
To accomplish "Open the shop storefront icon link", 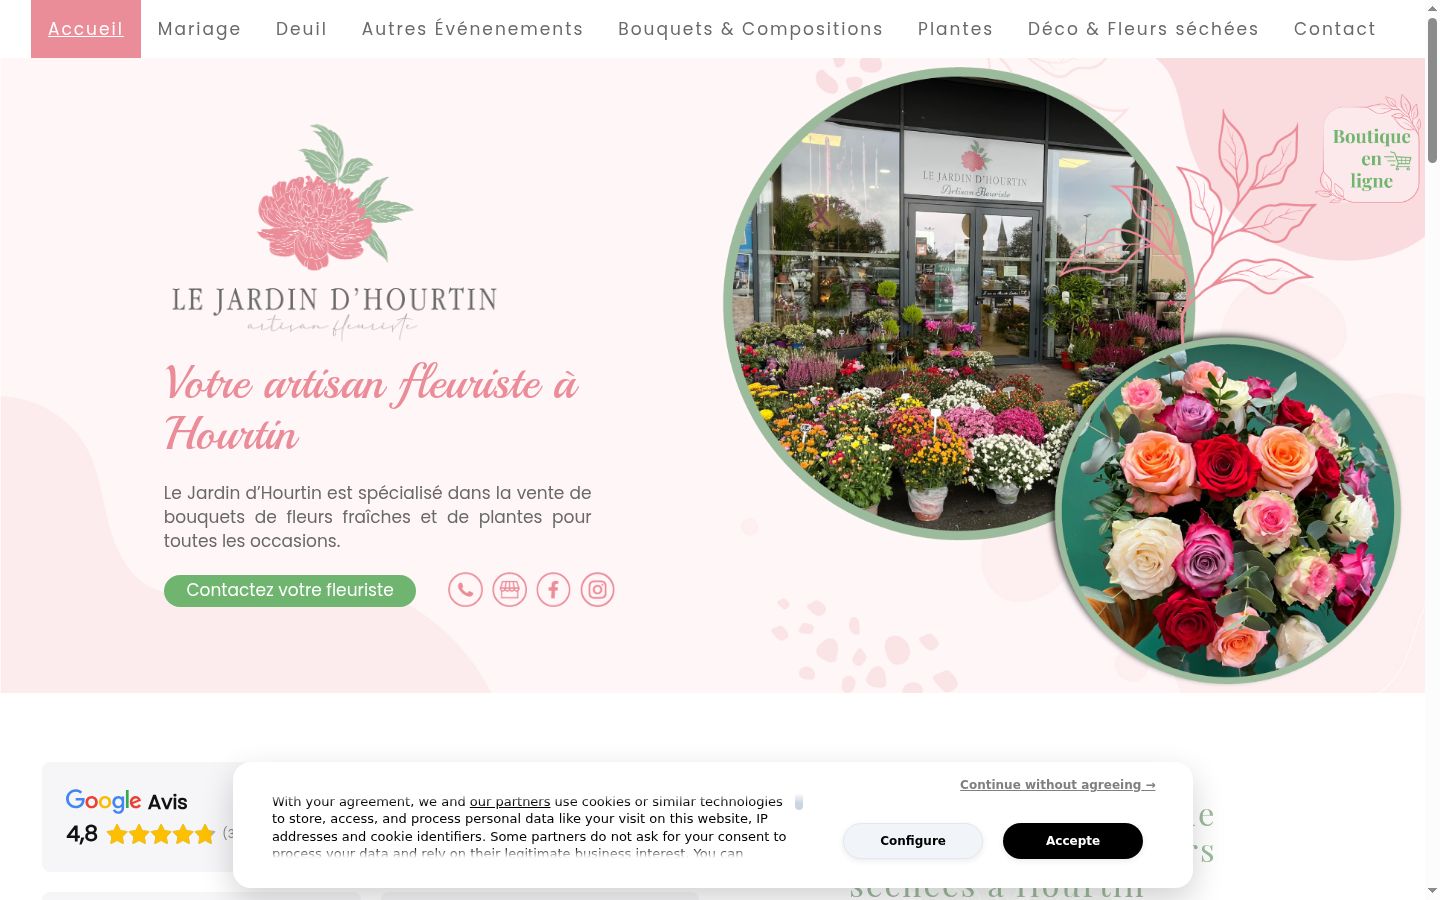I will click(x=509, y=590).
